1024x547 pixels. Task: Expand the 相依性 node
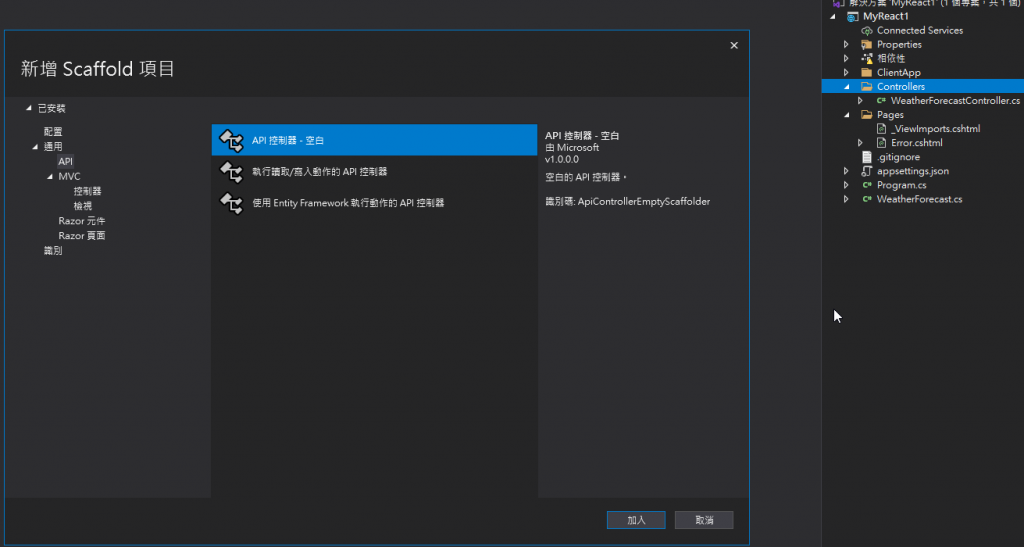(846, 59)
